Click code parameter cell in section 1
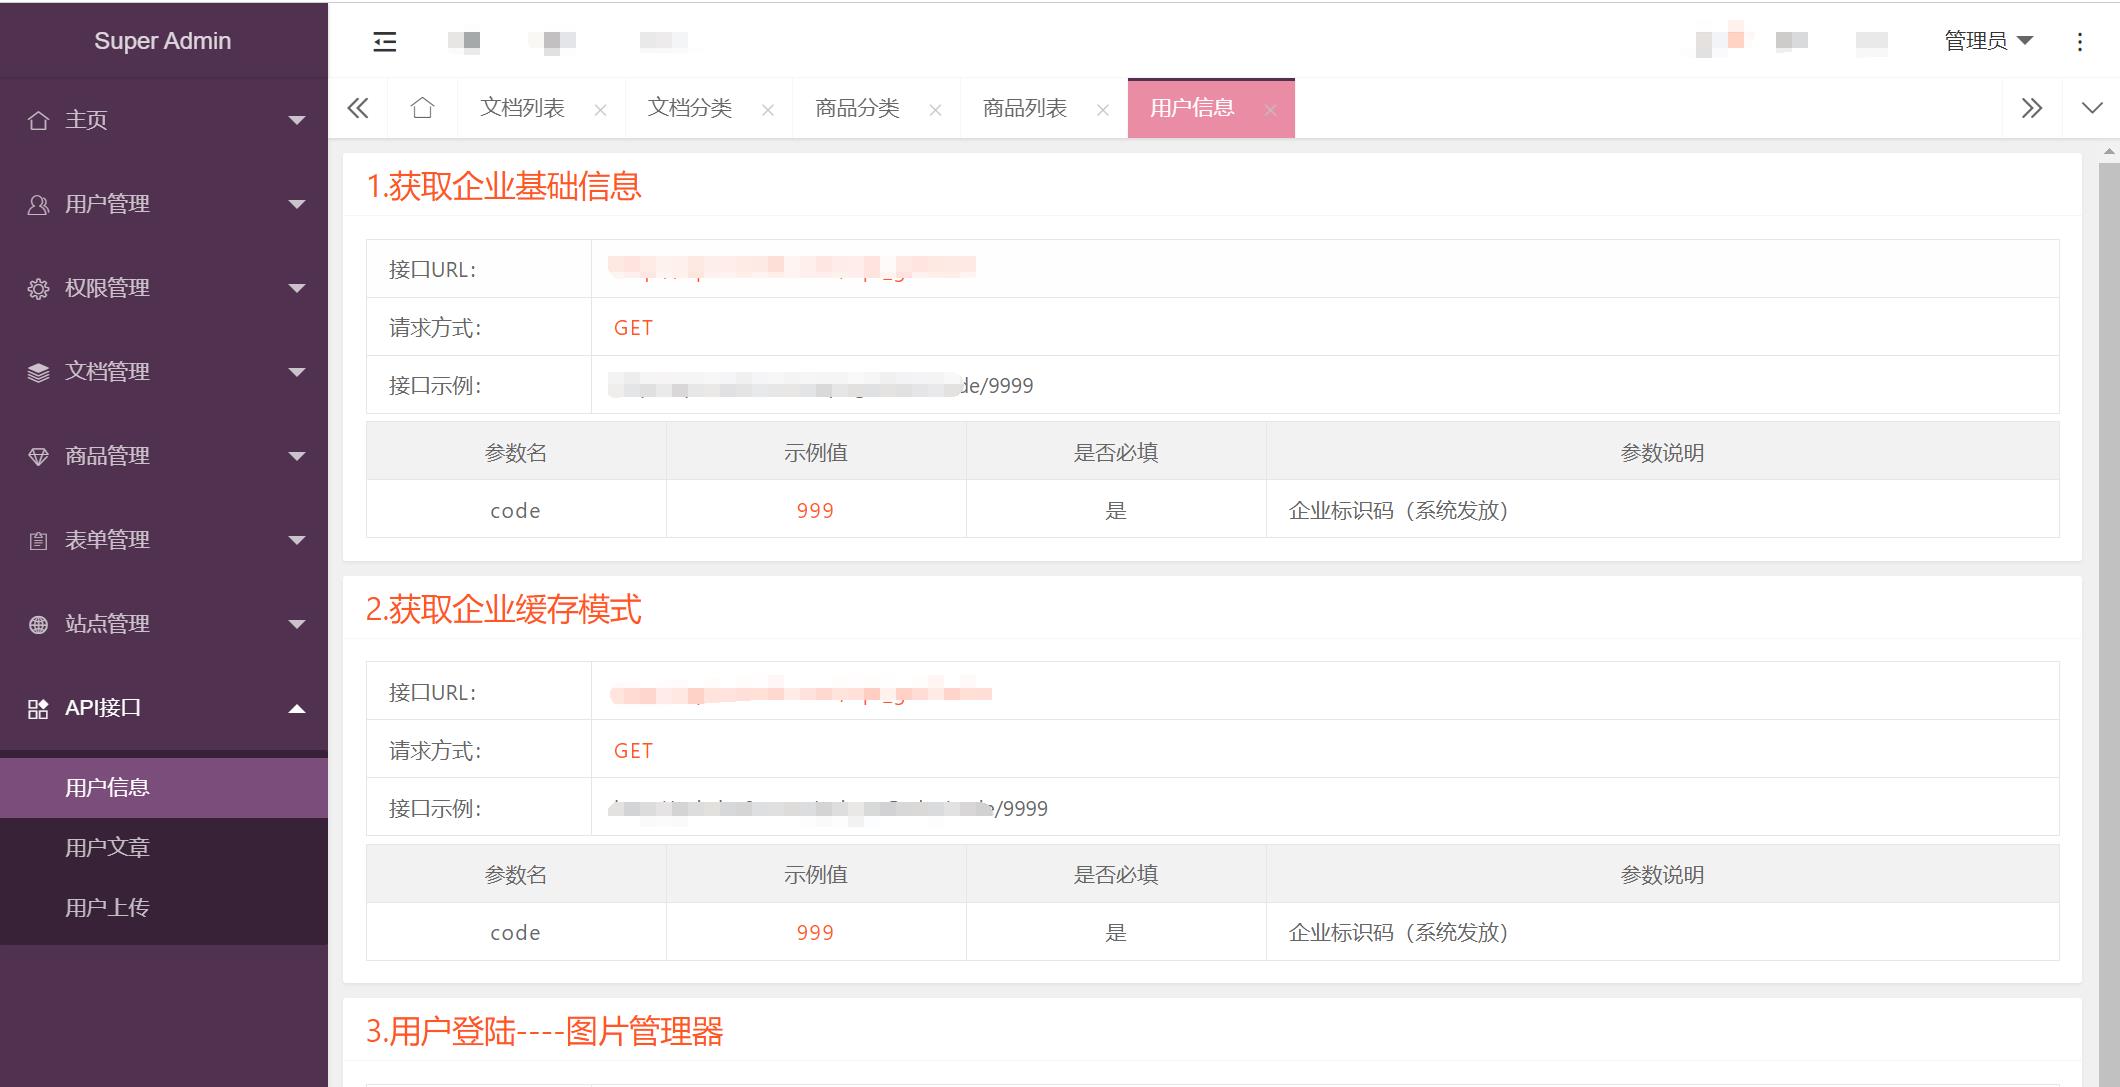The width and height of the screenshot is (2120, 1087). point(515,511)
